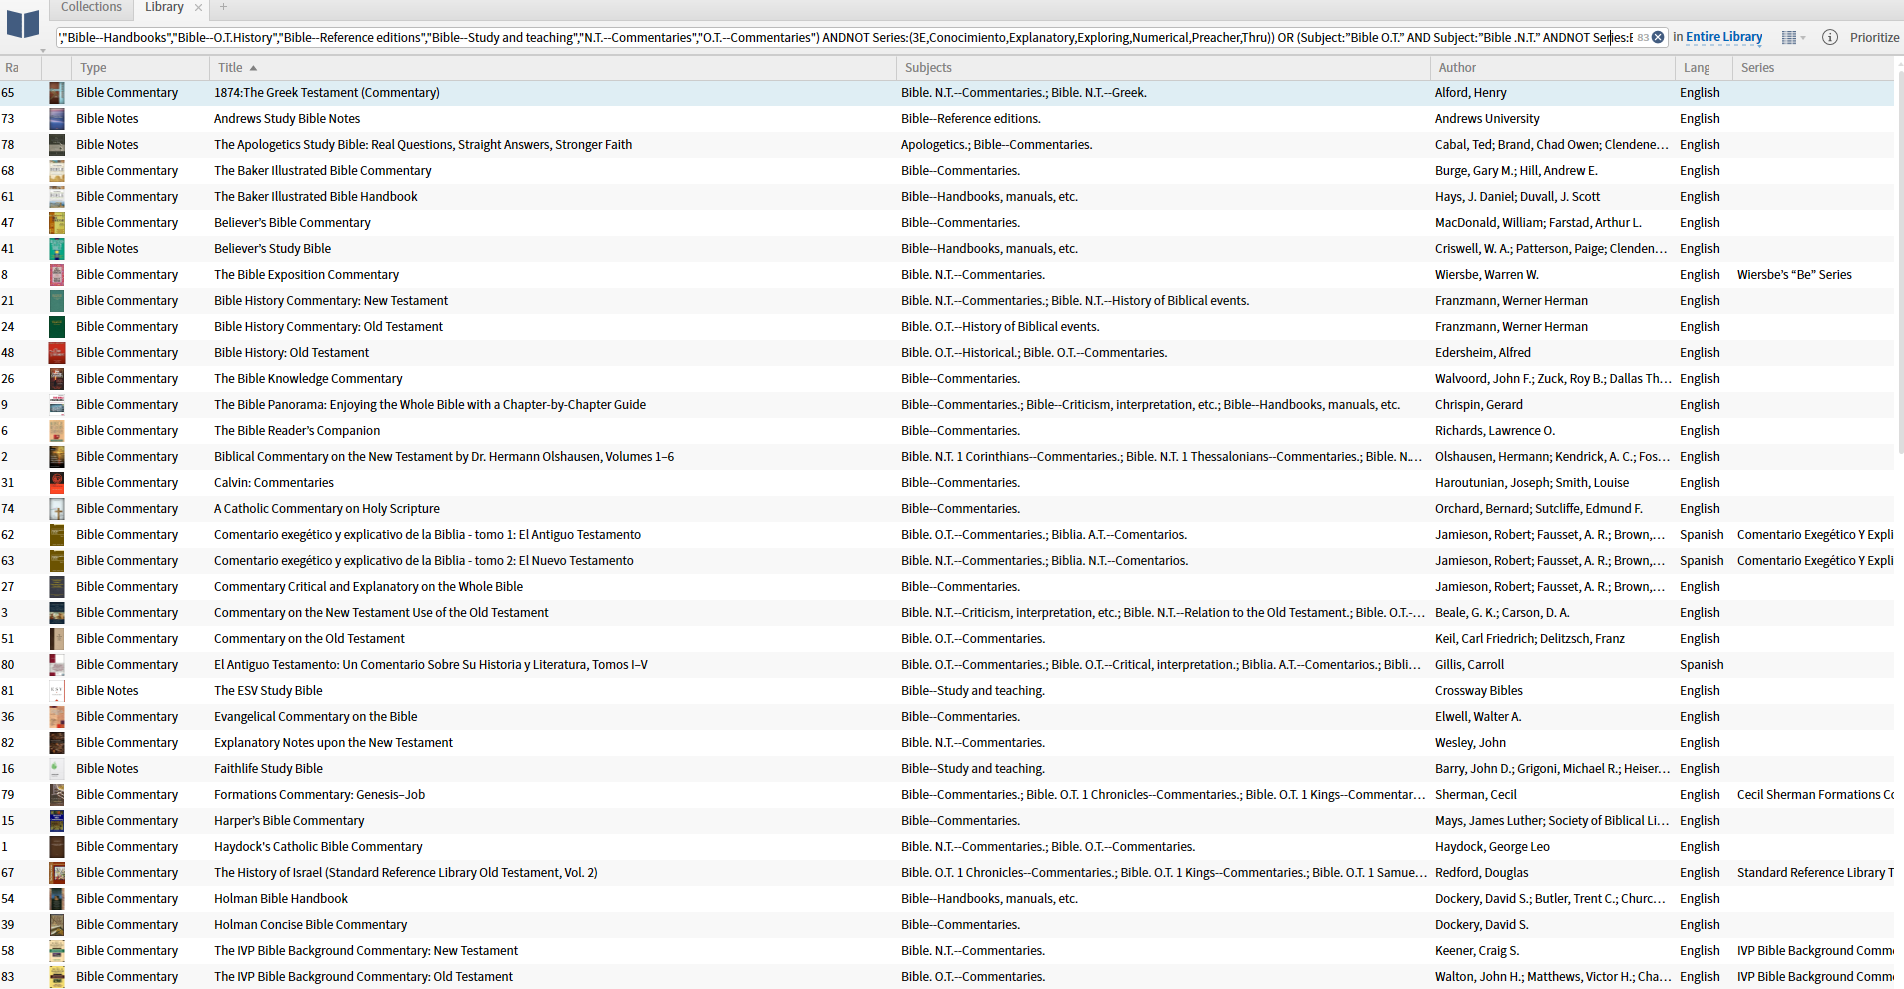
Task: Select title "Bible History Commentary: Old Testament"
Action: click(328, 327)
